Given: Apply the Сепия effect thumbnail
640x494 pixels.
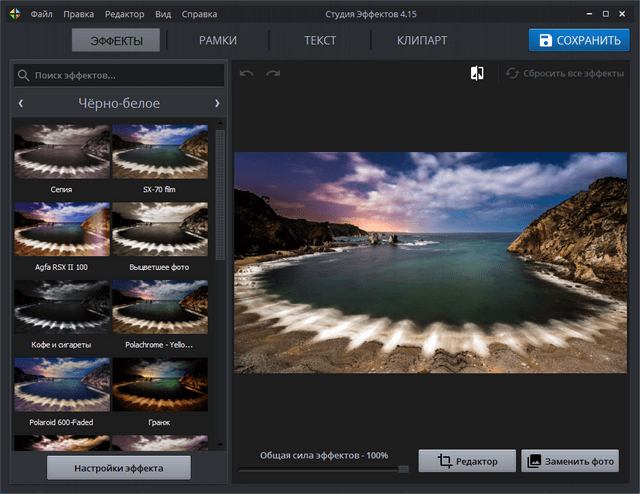Looking at the screenshot, I should pos(61,151).
